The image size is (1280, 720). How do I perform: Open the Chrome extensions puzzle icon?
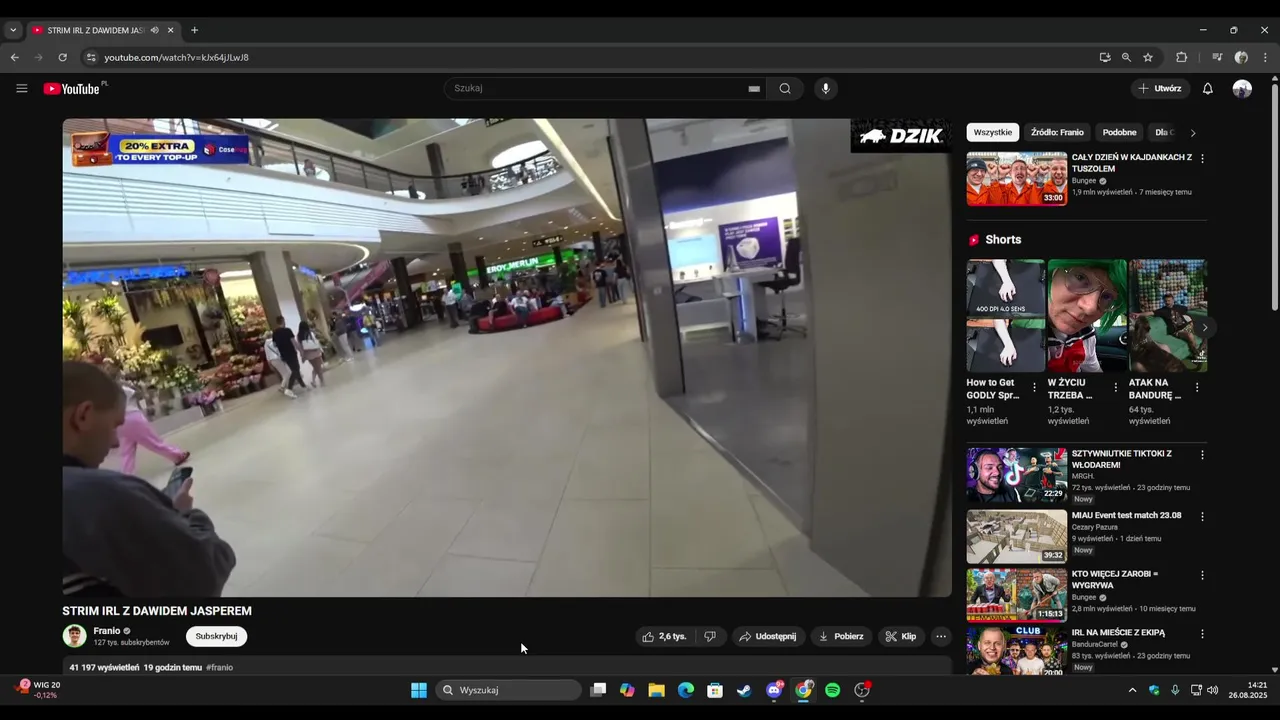click(x=1181, y=57)
